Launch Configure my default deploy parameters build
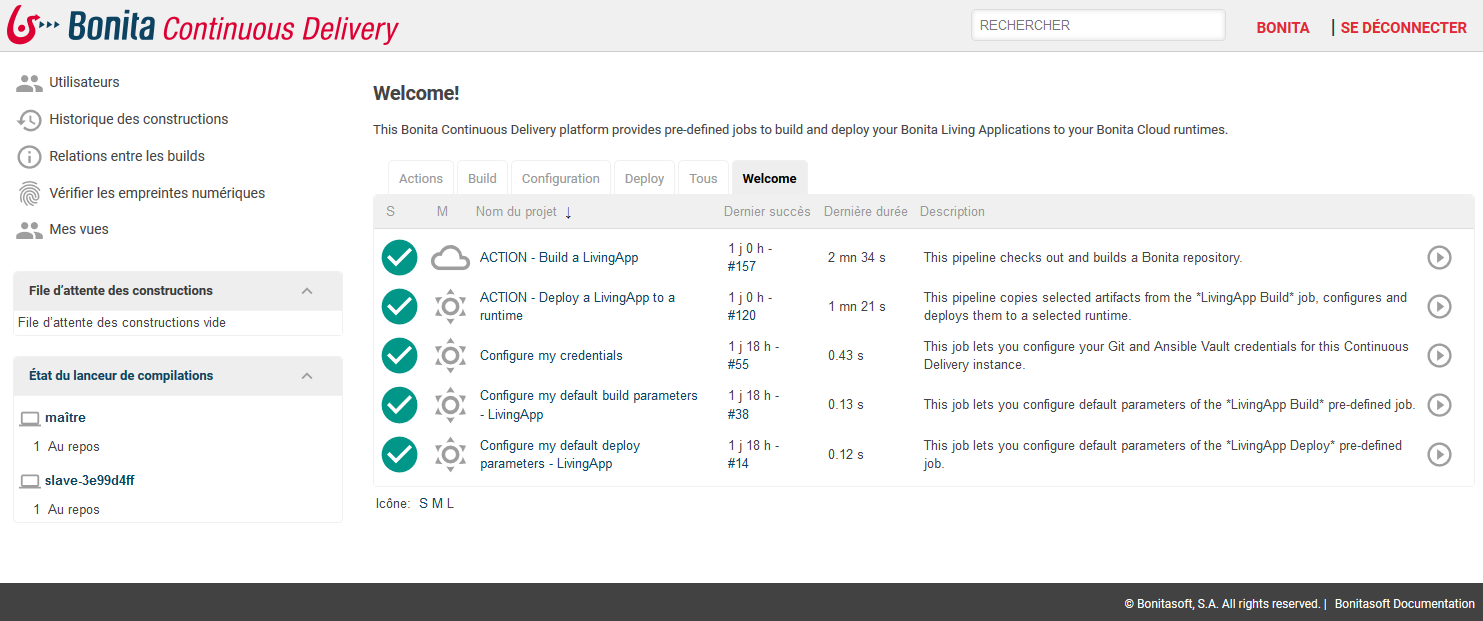This screenshot has width=1483, height=621. pos(1438,455)
